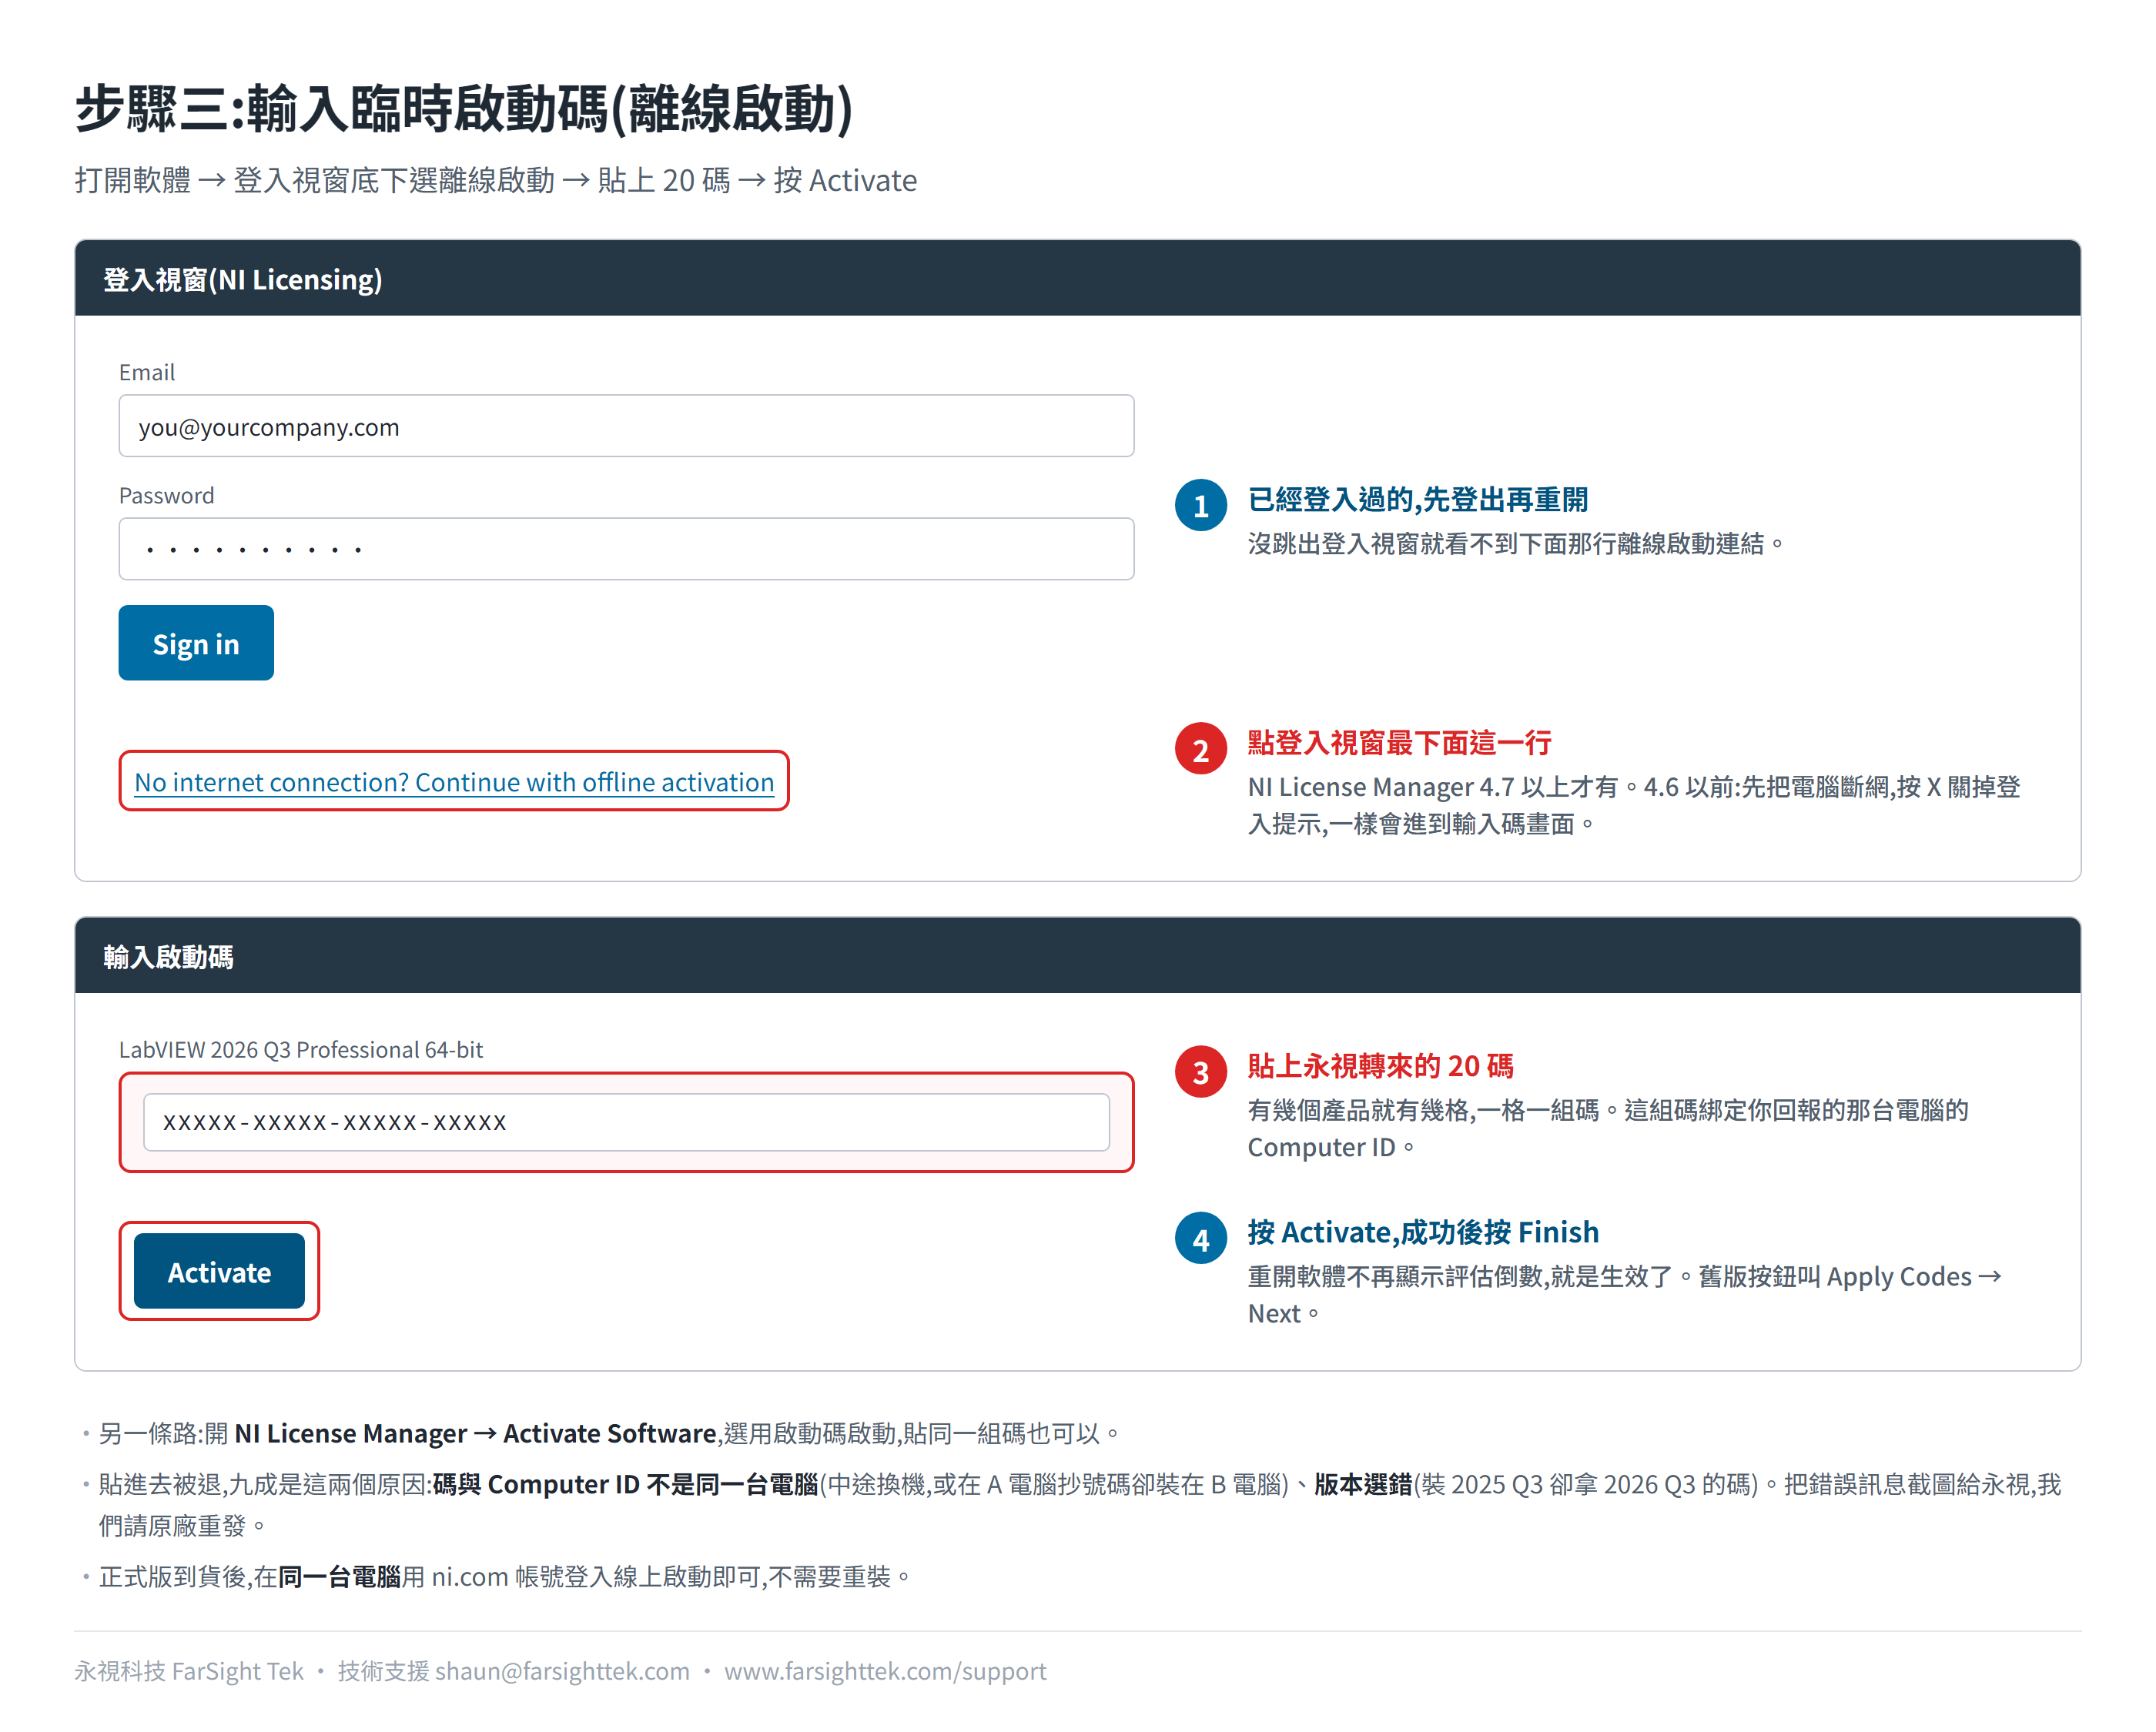Click the Password field label

point(166,496)
